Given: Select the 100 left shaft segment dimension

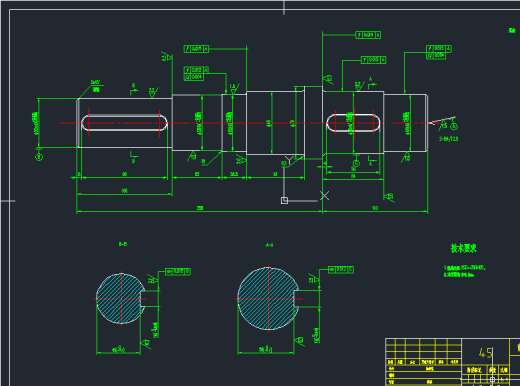Looking at the screenshot, I should point(124,191).
